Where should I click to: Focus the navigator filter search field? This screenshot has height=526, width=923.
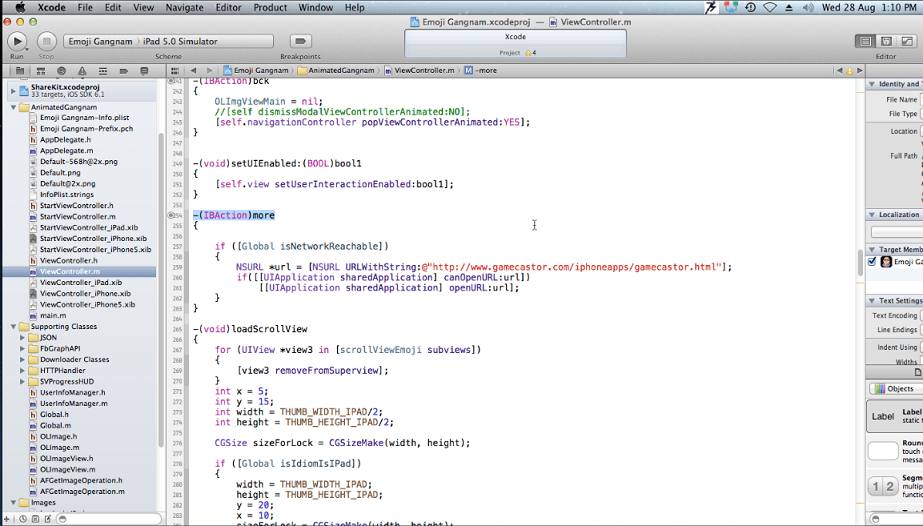109,519
